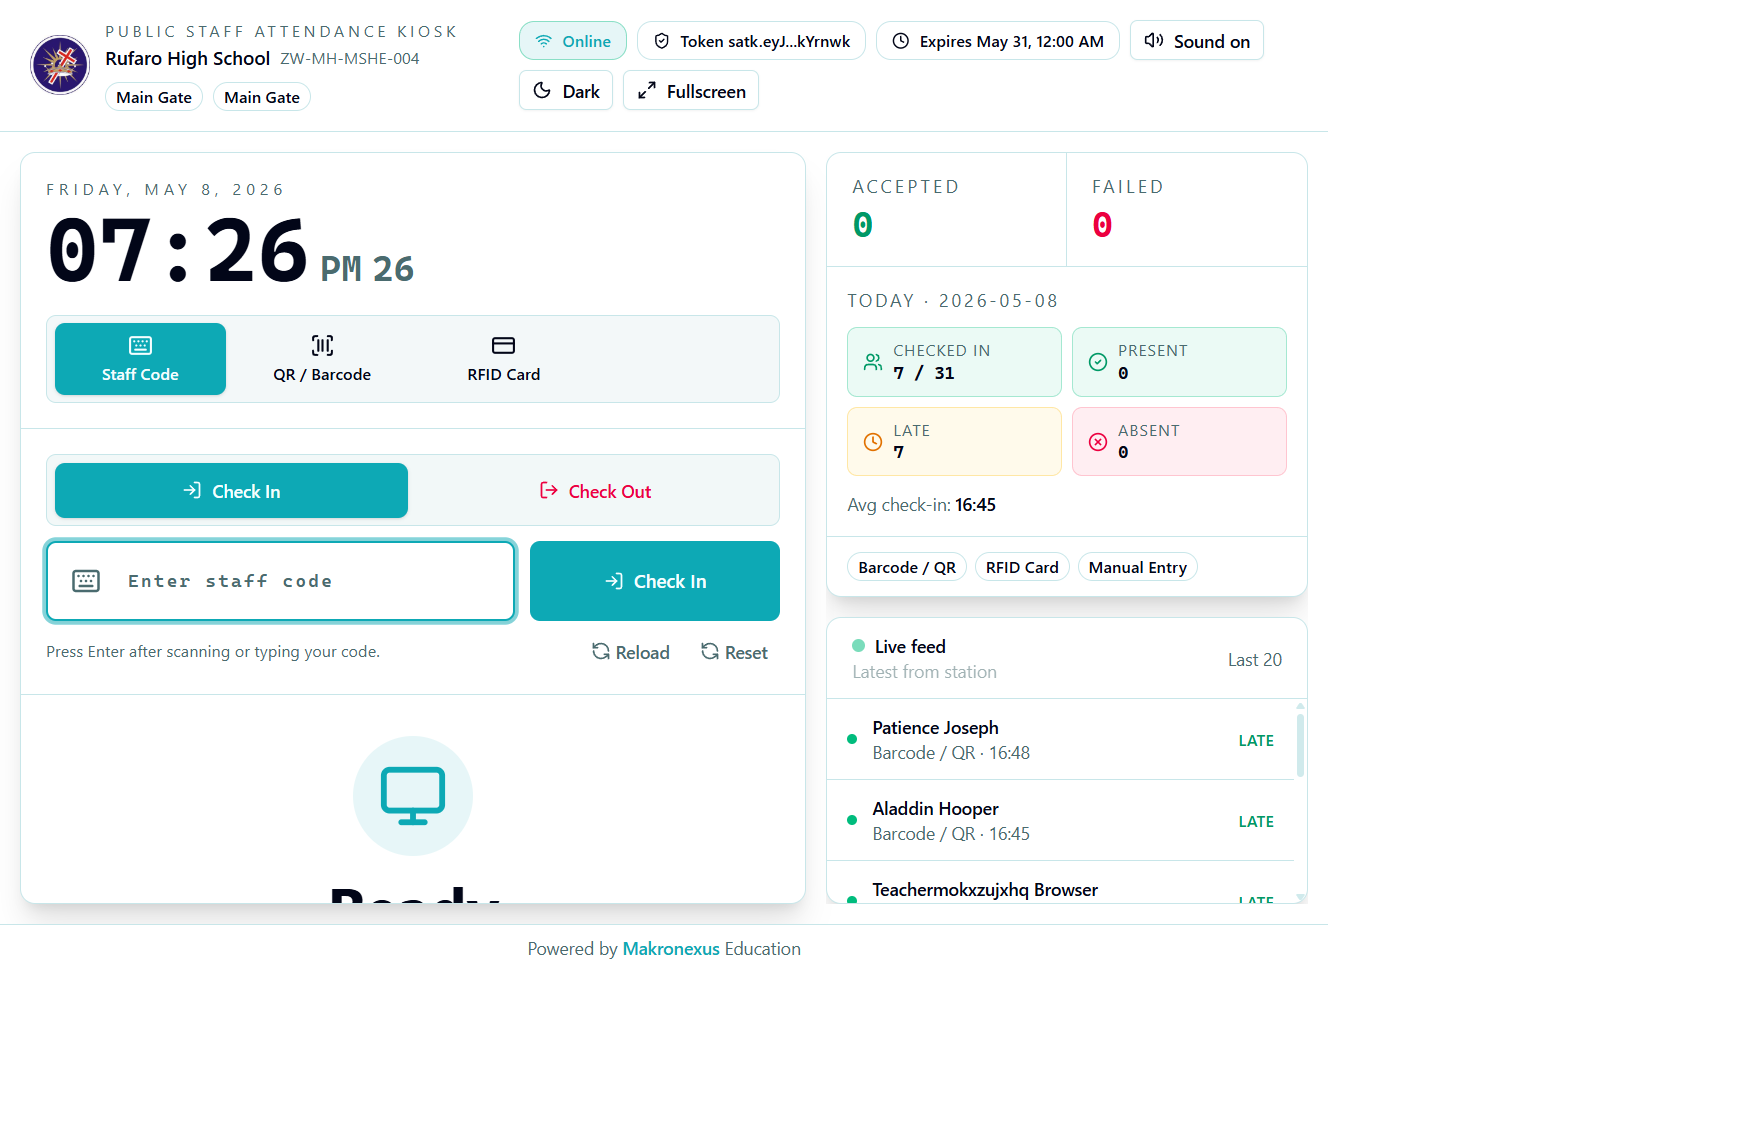Open the Makronexus link

point(671,949)
